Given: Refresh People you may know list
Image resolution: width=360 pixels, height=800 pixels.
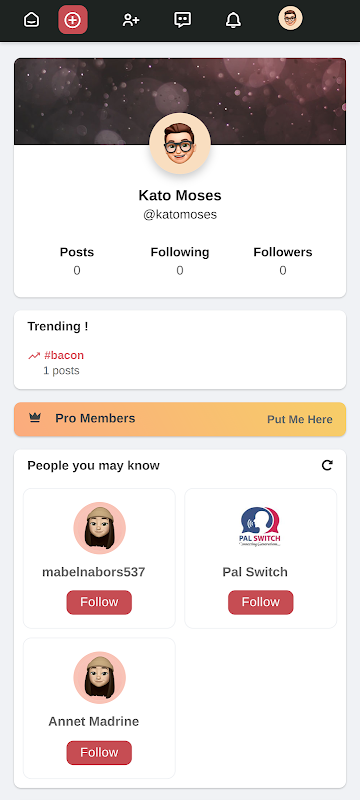Looking at the screenshot, I should [327, 465].
